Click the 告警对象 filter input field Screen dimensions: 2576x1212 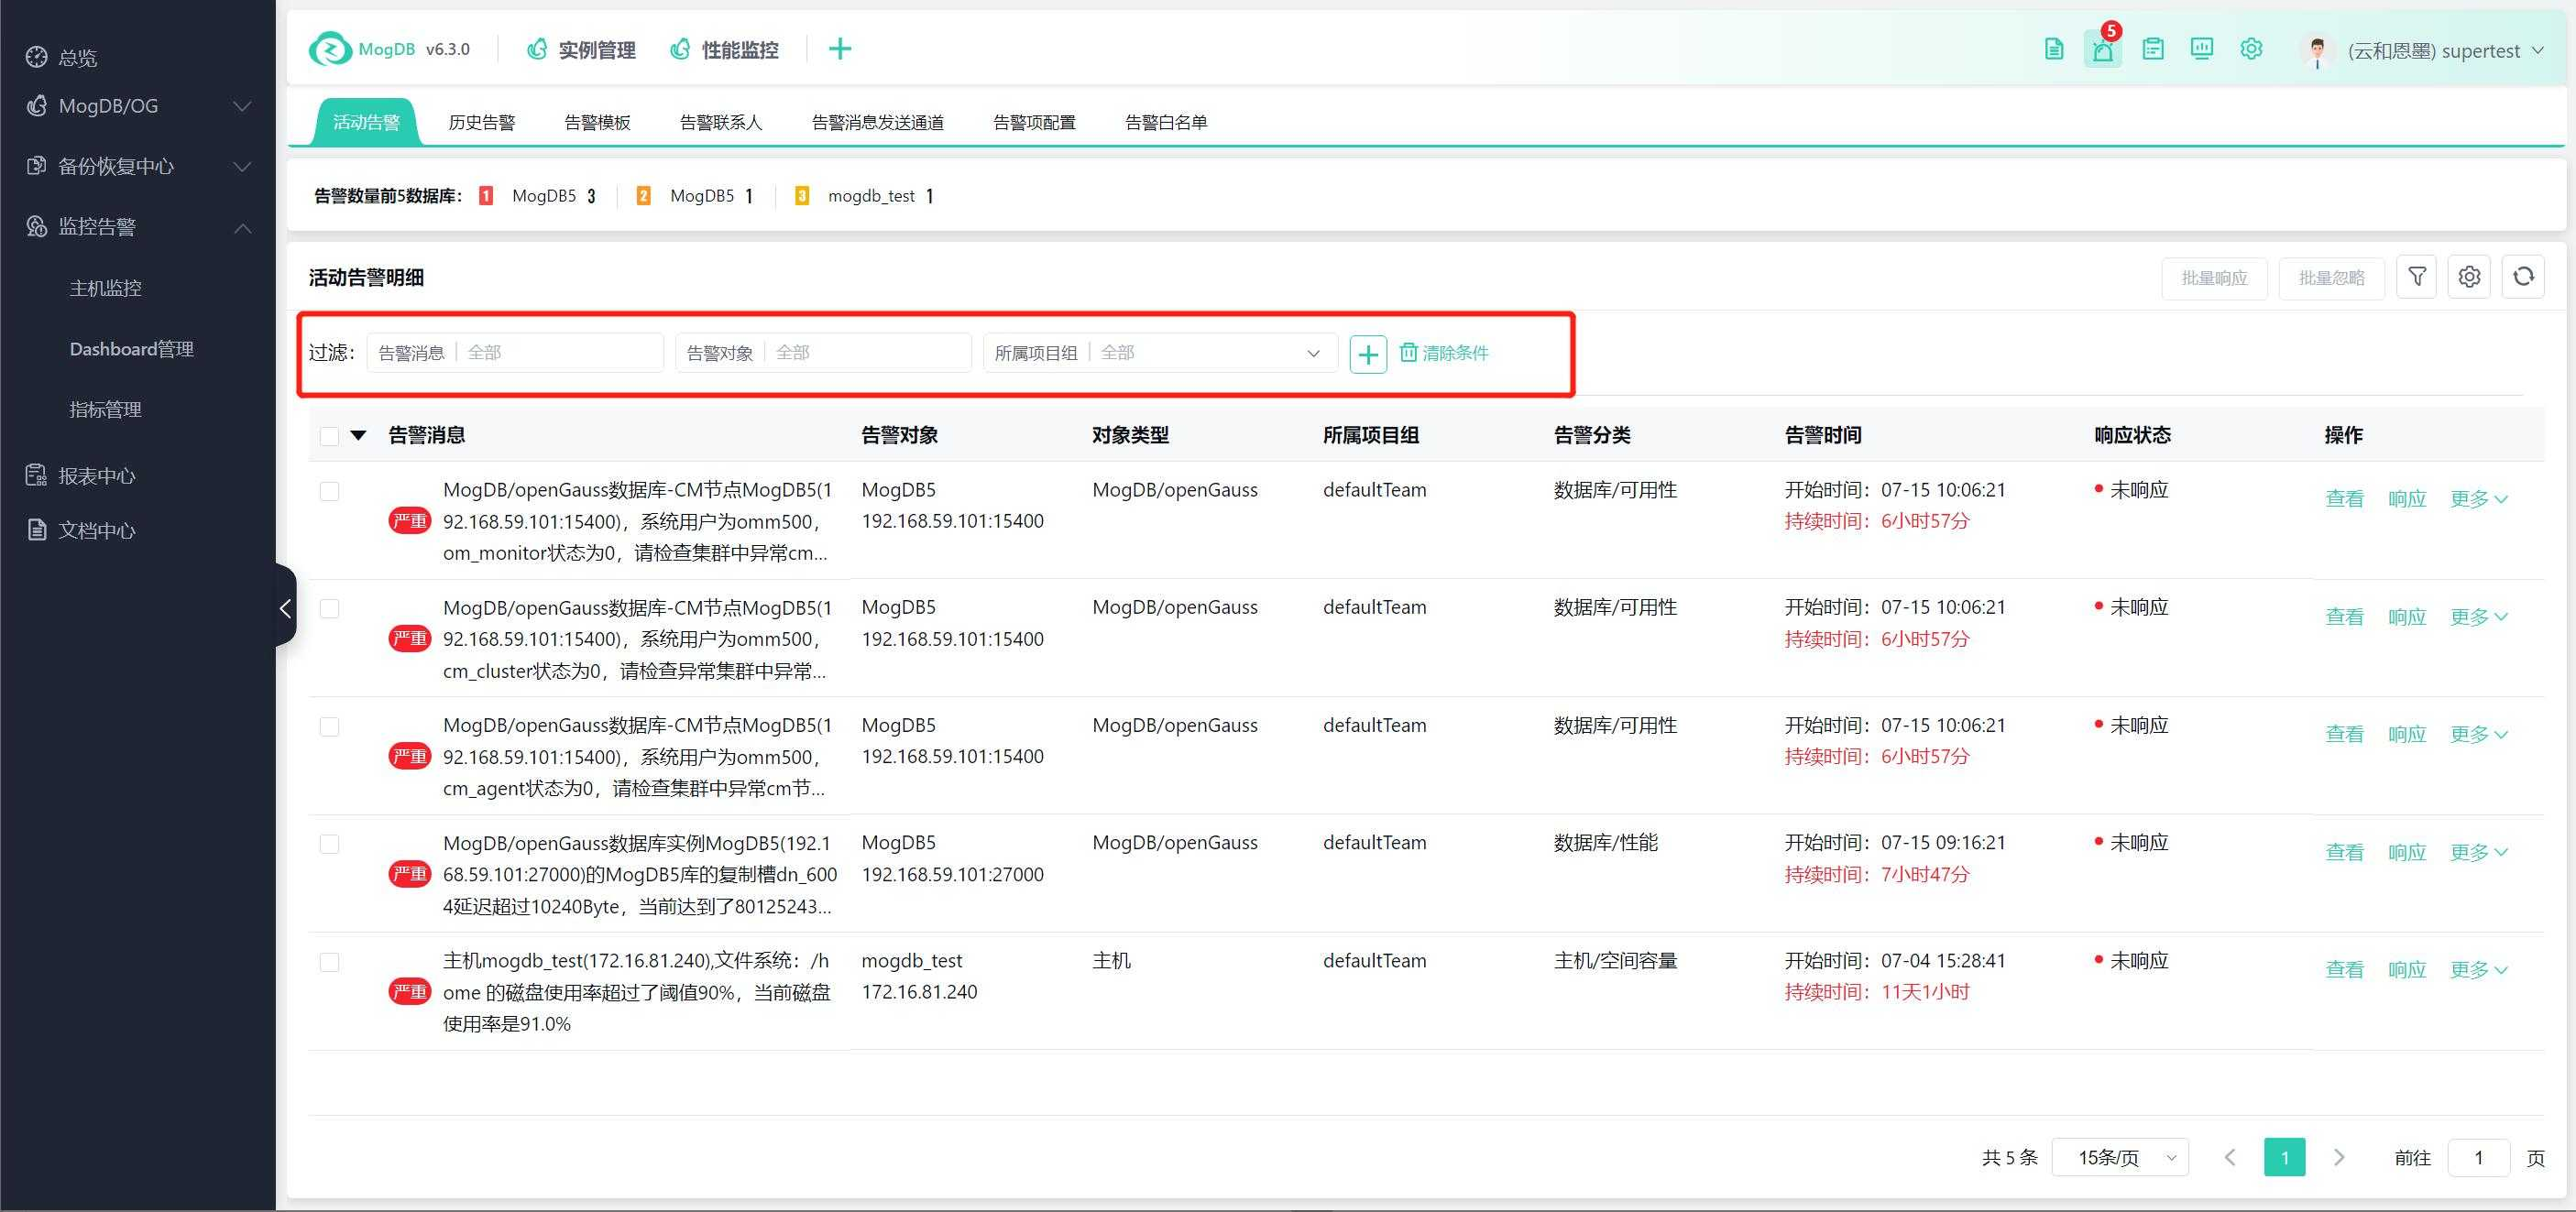[x=823, y=353]
